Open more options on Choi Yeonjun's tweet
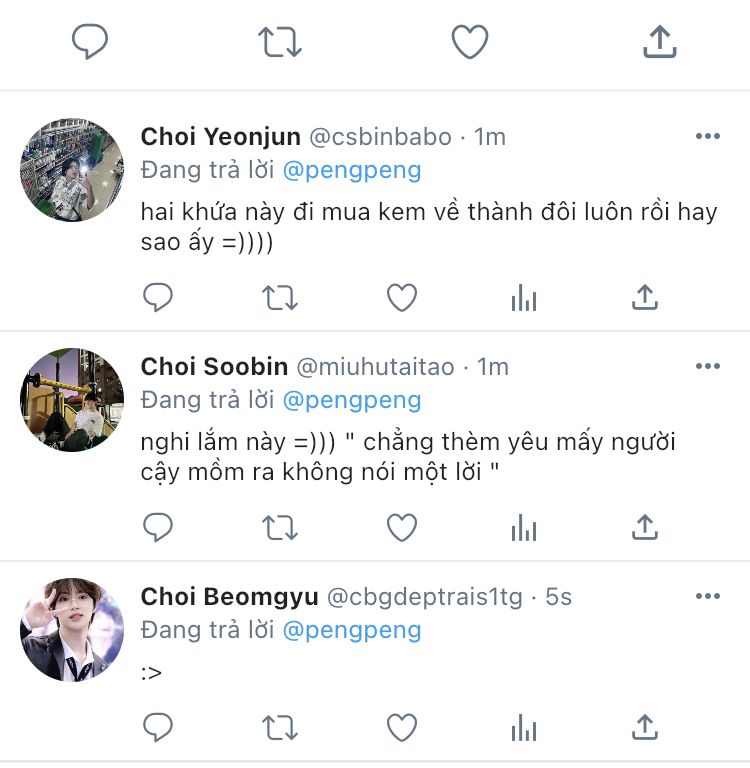750x768 pixels. click(x=707, y=137)
